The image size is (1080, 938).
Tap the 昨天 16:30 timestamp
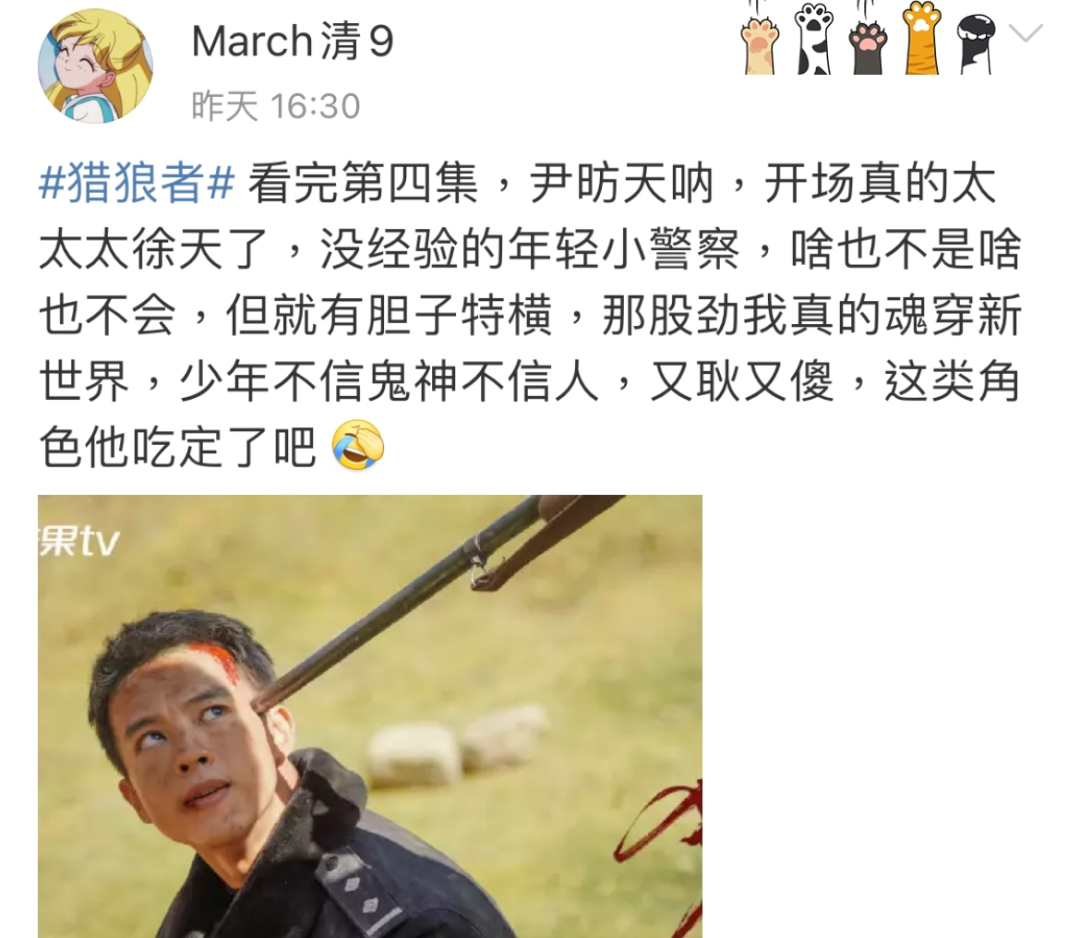(276, 106)
